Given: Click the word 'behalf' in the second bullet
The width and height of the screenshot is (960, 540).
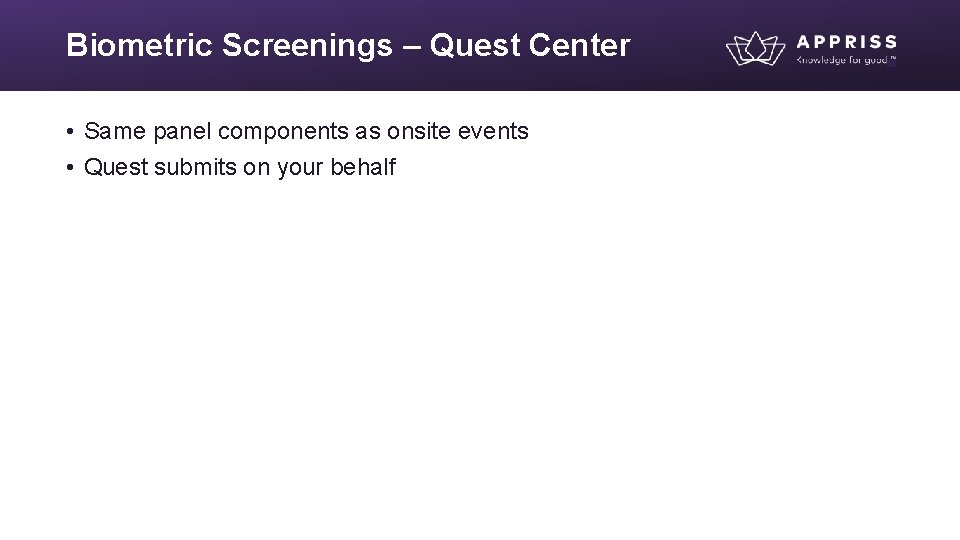Looking at the screenshot, I should pyautogui.click(x=362, y=167).
